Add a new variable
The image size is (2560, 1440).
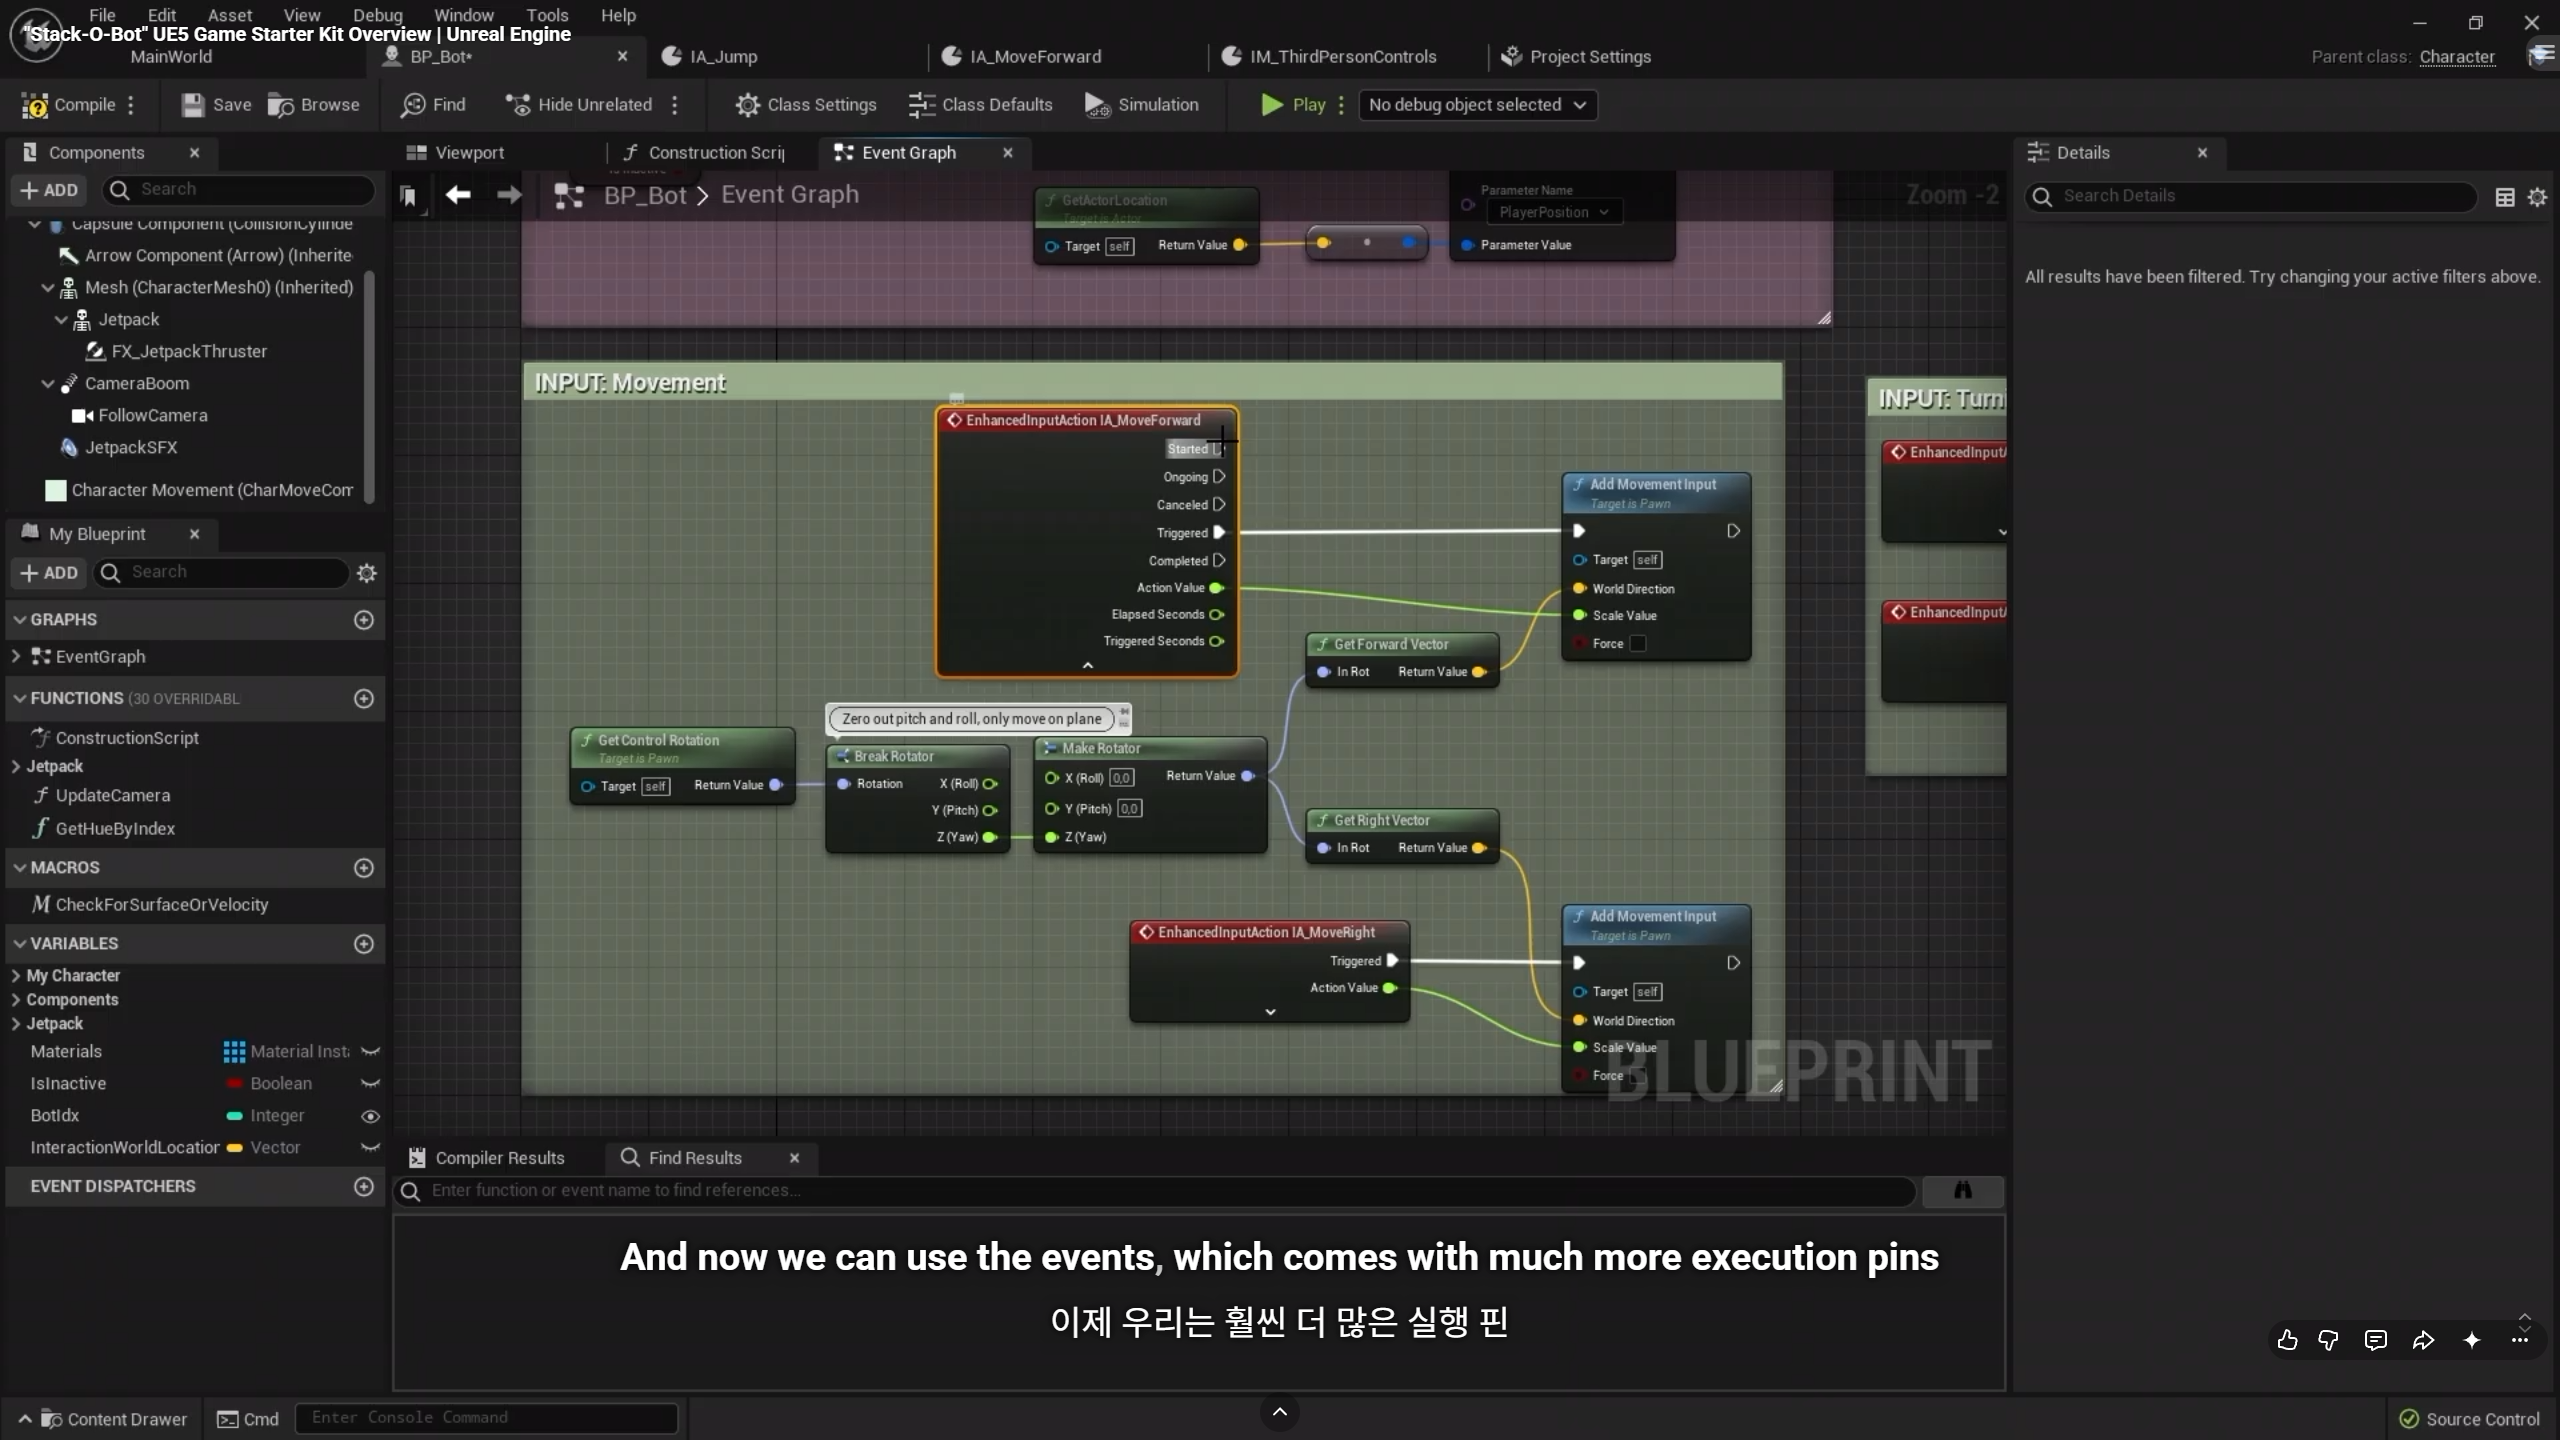[x=364, y=944]
